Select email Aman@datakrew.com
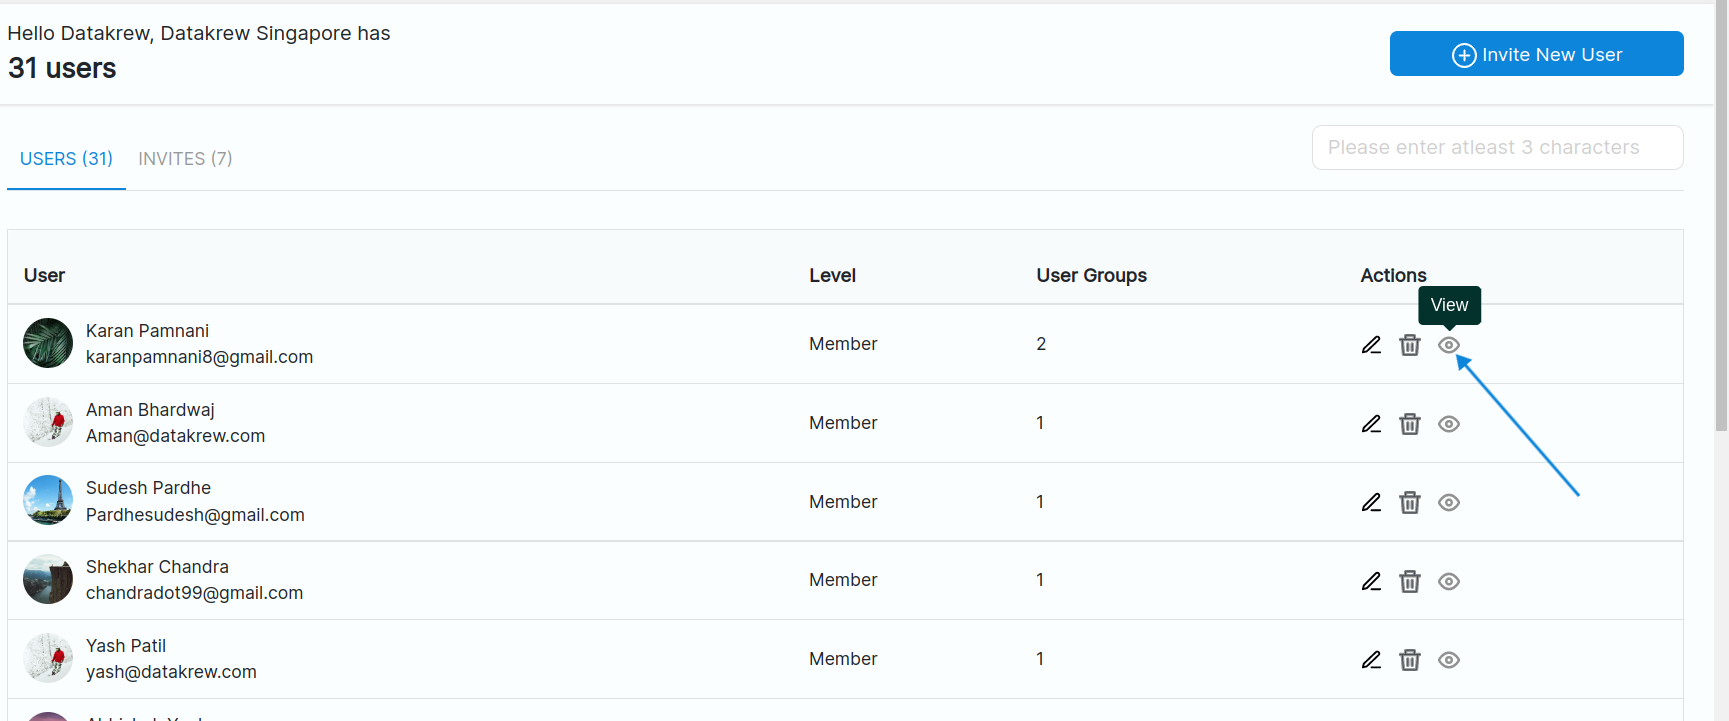 [x=175, y=436]
